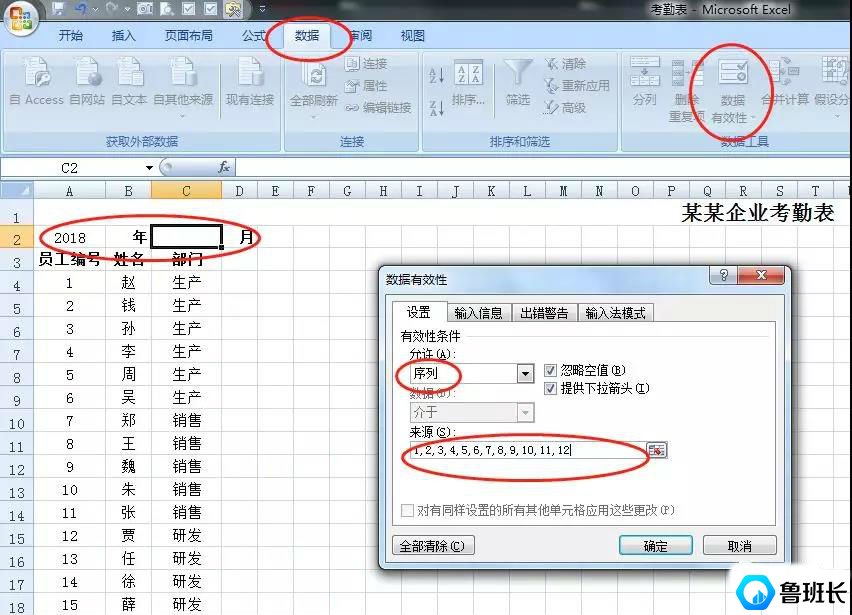Viewport: 852px width, 615px height.
Task: Check apply changes to same-setting cells option
Action: [x=408, y=510]
